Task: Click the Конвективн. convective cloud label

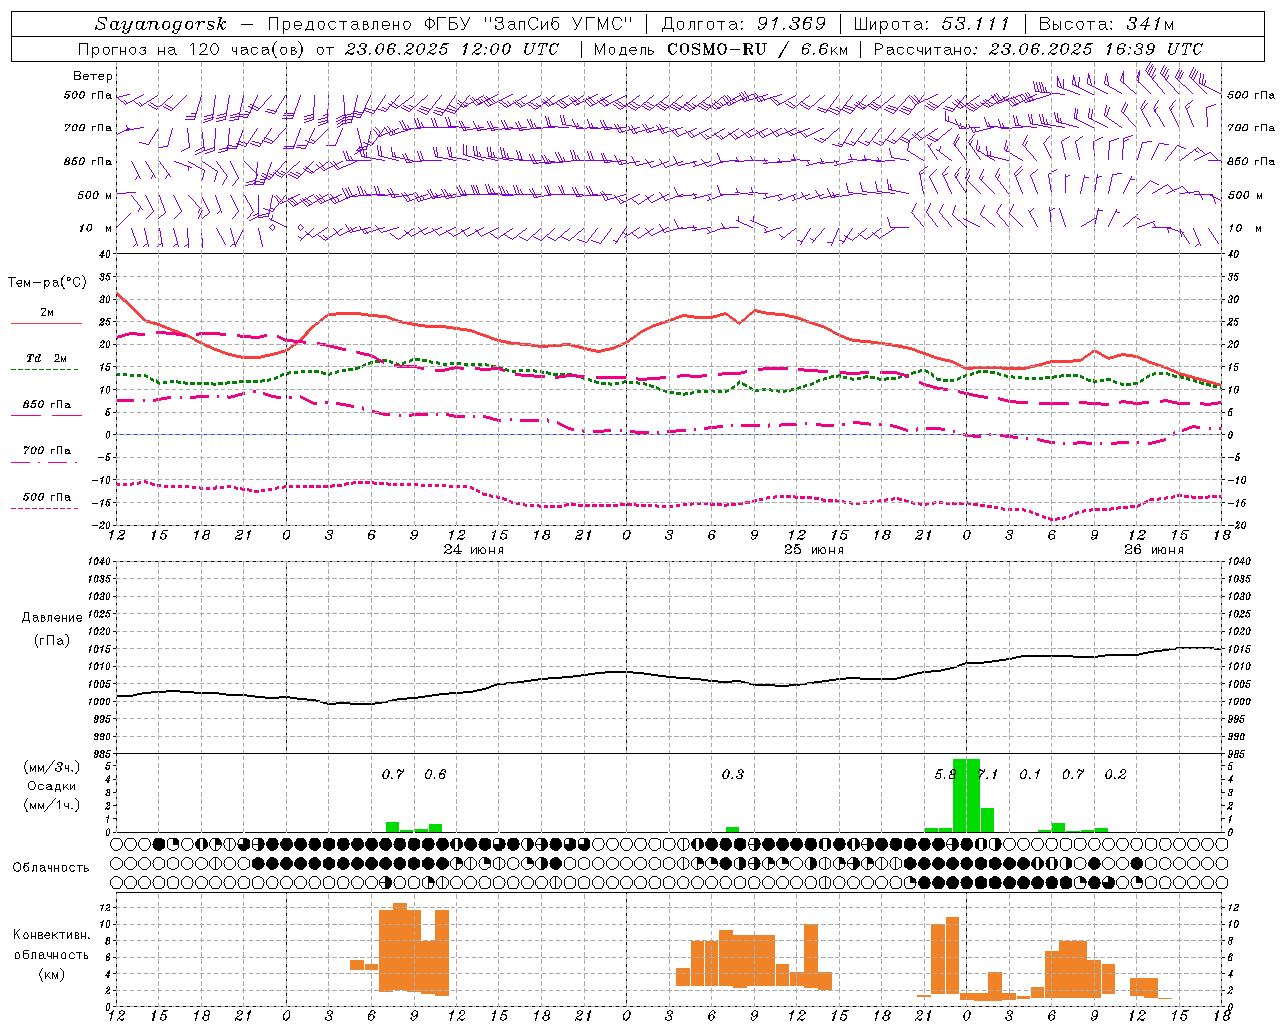Action: (x=52, y=935)
